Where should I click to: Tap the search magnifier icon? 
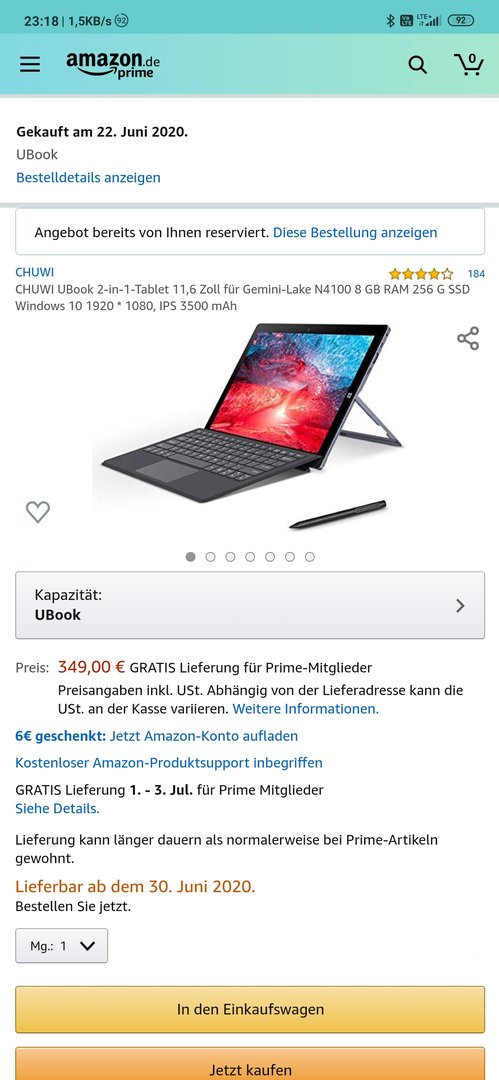pos(418,65)
